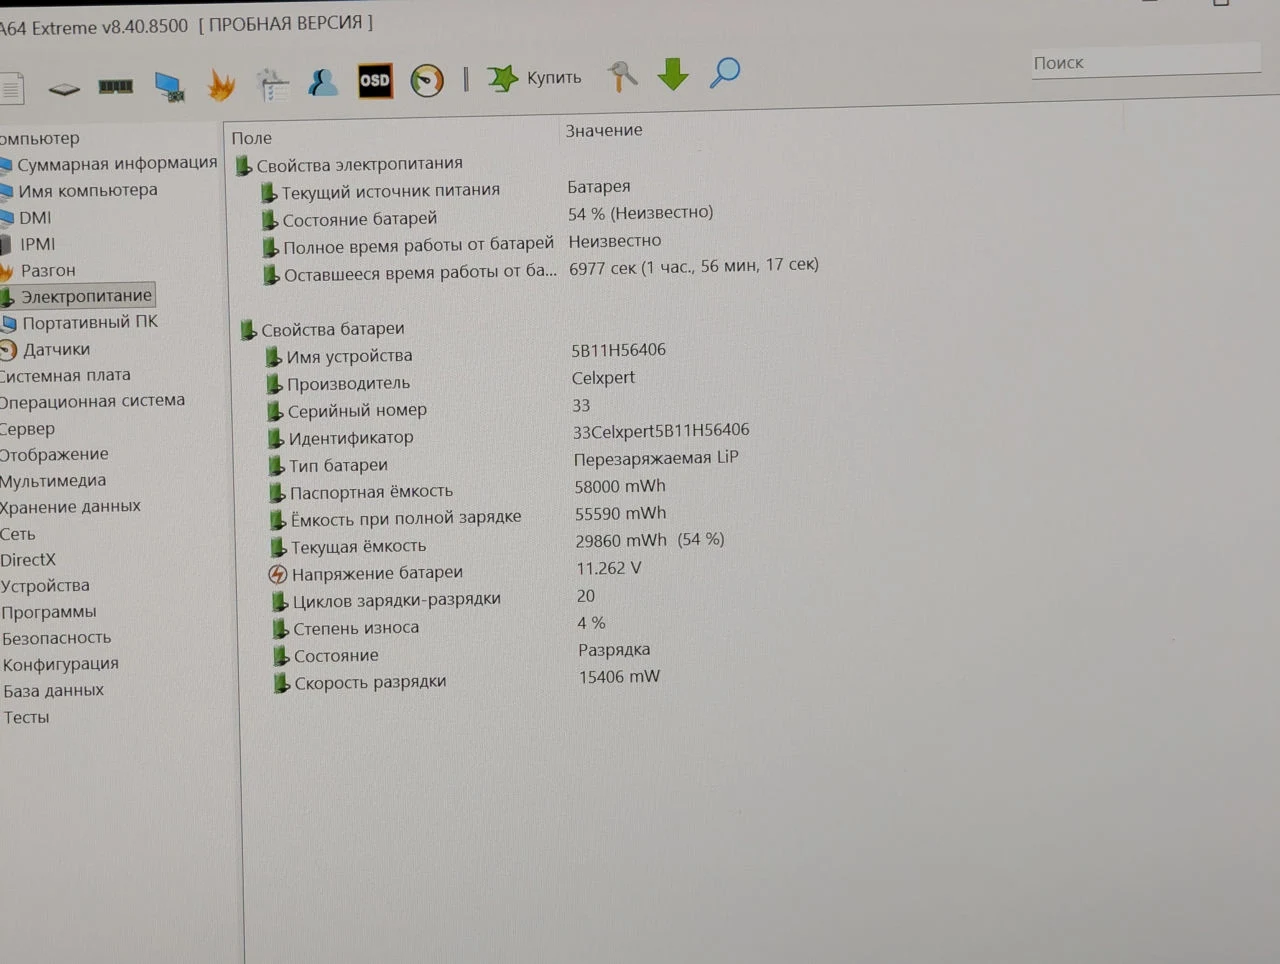
Task: Expand the Устройства category
Action: (45, 586)
